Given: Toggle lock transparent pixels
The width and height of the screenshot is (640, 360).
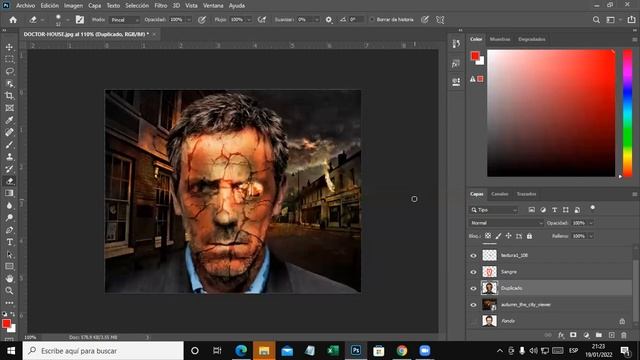Looking at the screenshot, I should [488, 236].
